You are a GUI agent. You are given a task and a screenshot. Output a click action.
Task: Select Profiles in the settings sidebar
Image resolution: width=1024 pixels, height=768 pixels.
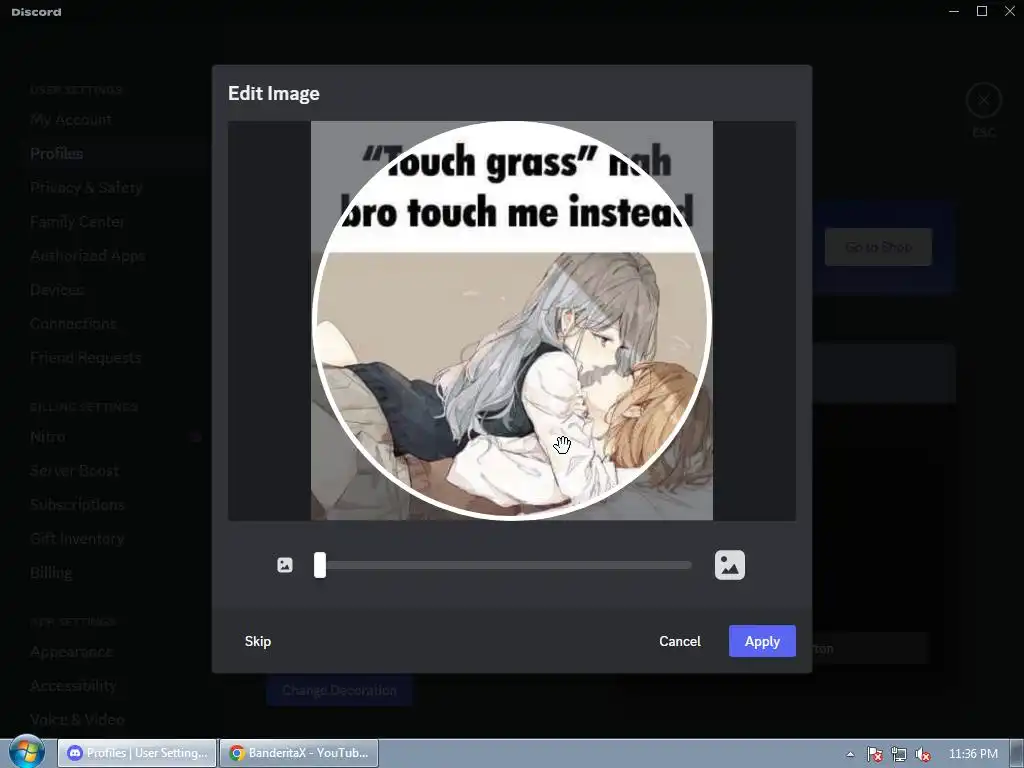tap(57, 153)
